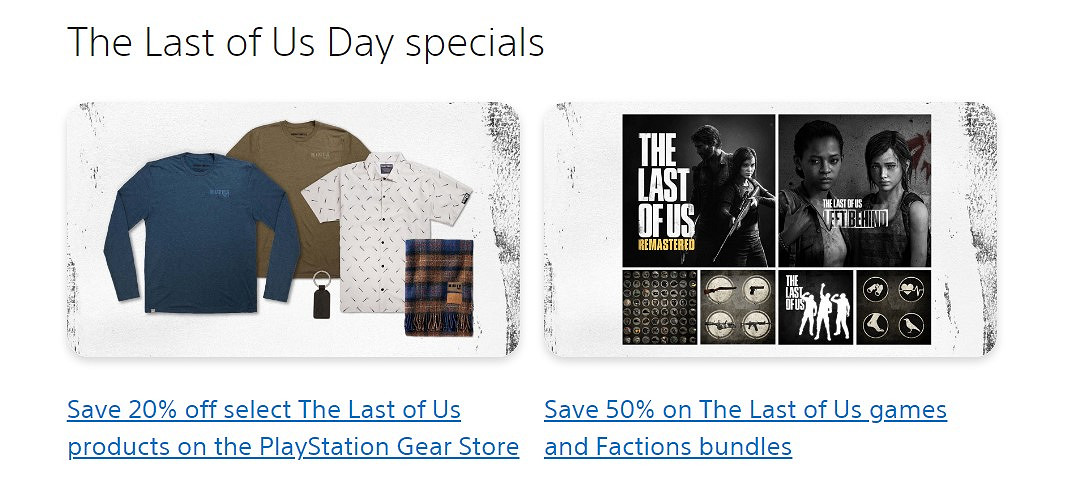Click the dancing silhouettes Factions thumbnail
The image size is (1069, 504).
click(x=815, y=307)
